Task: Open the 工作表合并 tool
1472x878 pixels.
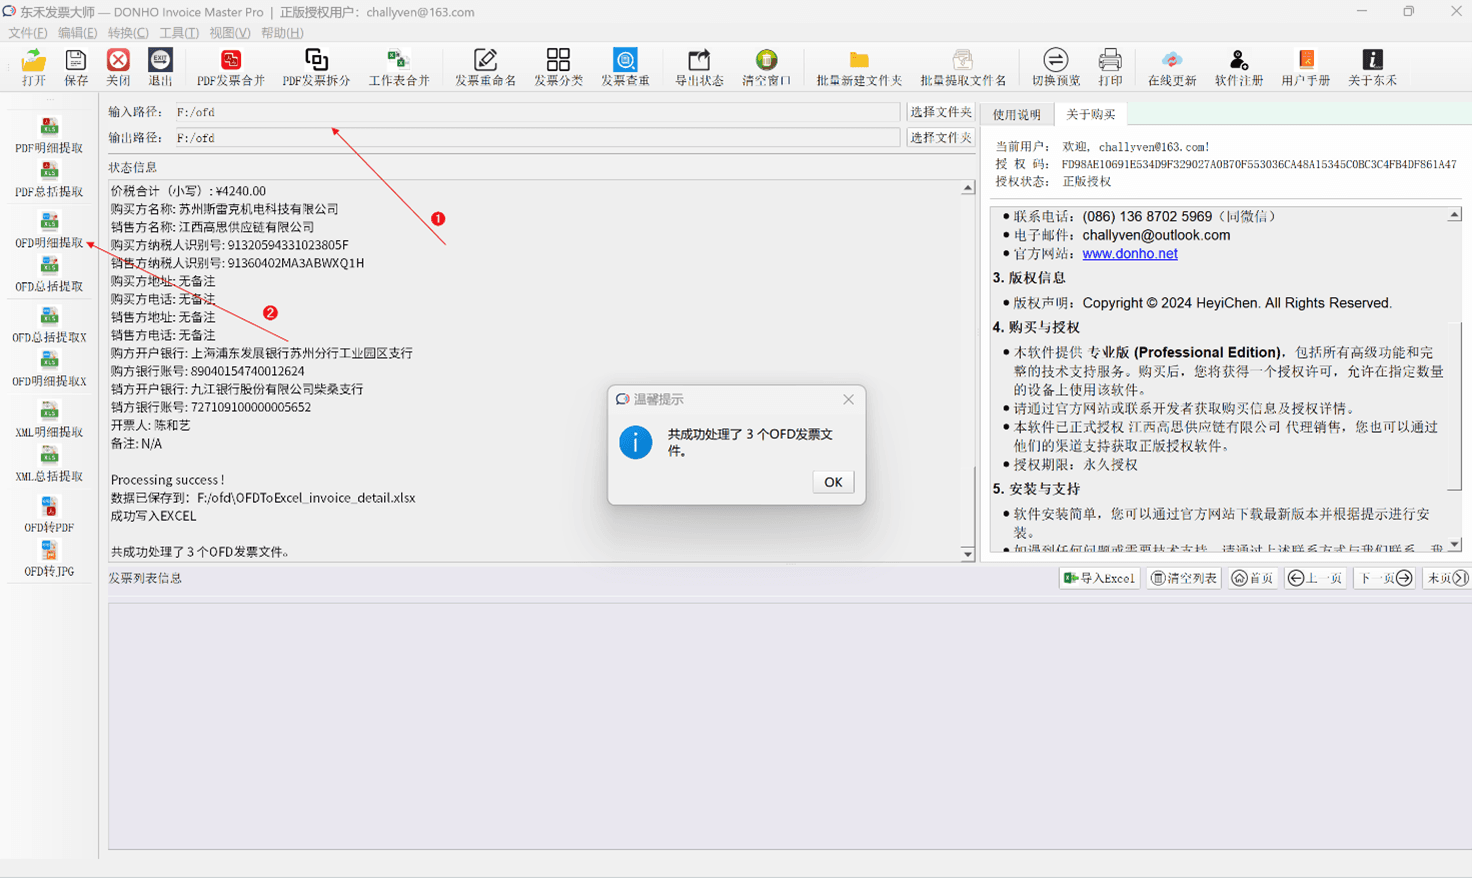Action: (x=399, y=67)
